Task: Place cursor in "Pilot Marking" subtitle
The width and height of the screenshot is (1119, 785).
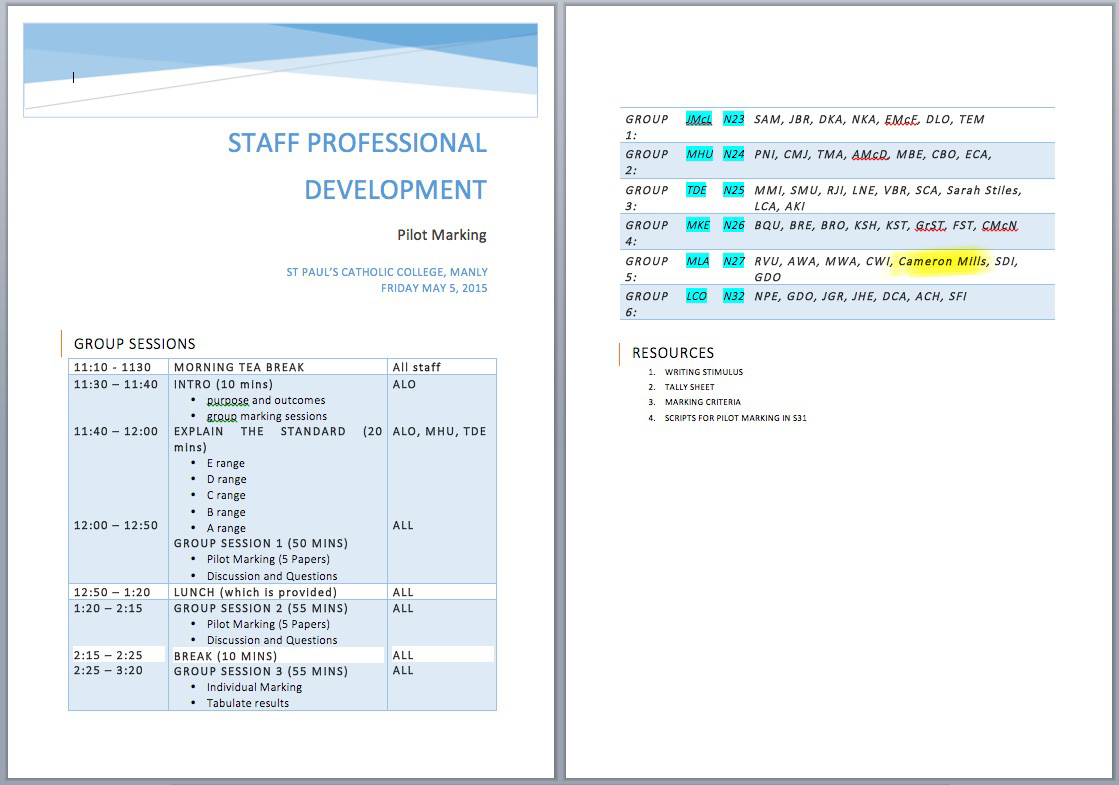Action: click(x=441, y=235)
